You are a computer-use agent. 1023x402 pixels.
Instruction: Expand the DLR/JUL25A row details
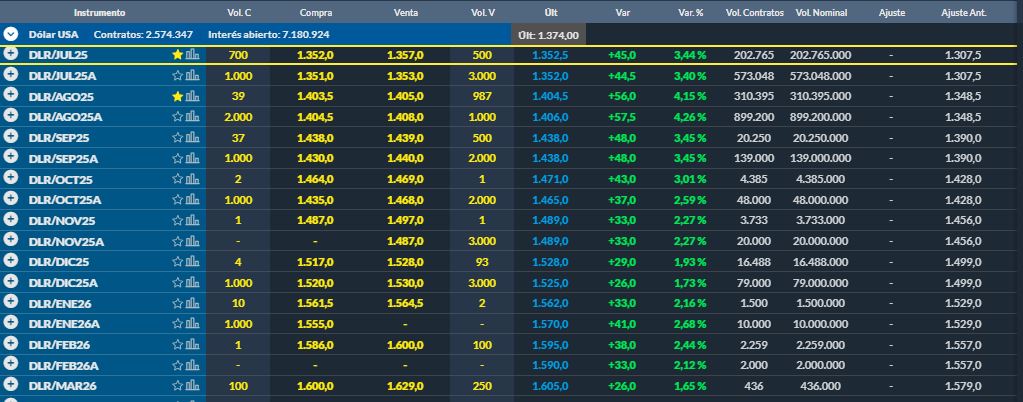click(11, 75)
